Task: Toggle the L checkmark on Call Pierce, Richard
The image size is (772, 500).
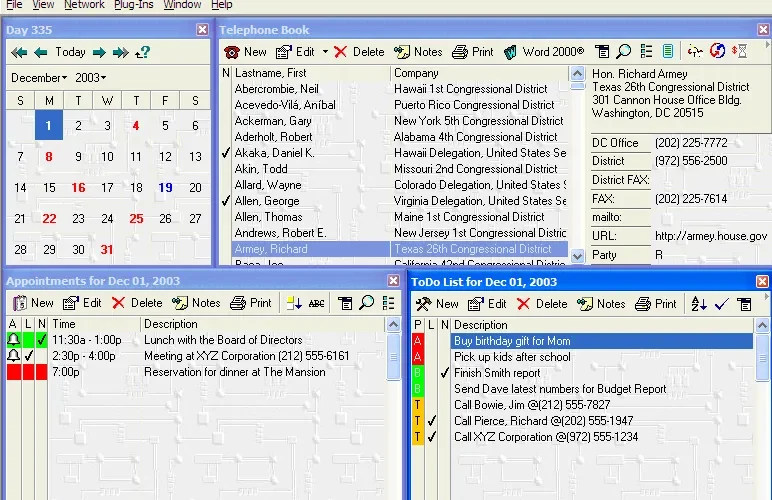Action: [432, 421]
